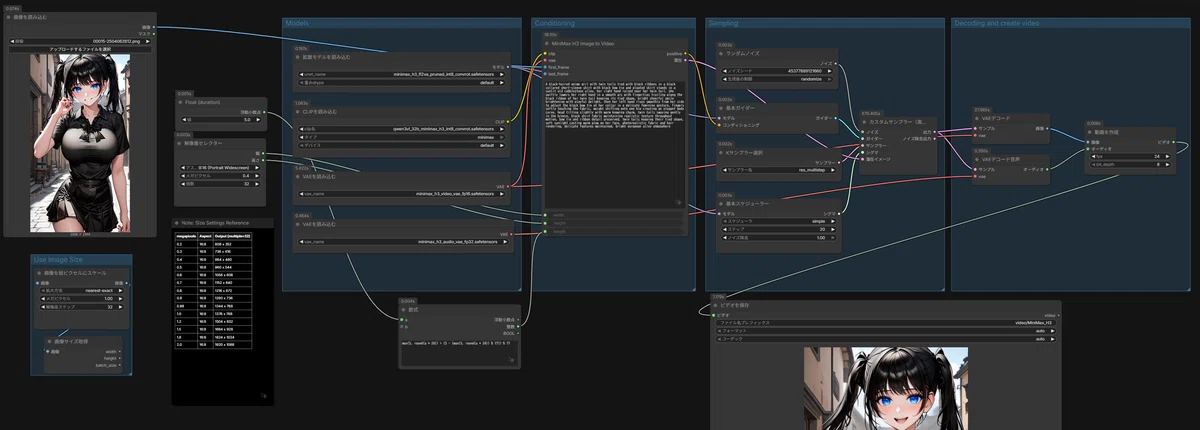
Task: Click the ノイズ除去 denoise value field
Action: click(778, 237)
